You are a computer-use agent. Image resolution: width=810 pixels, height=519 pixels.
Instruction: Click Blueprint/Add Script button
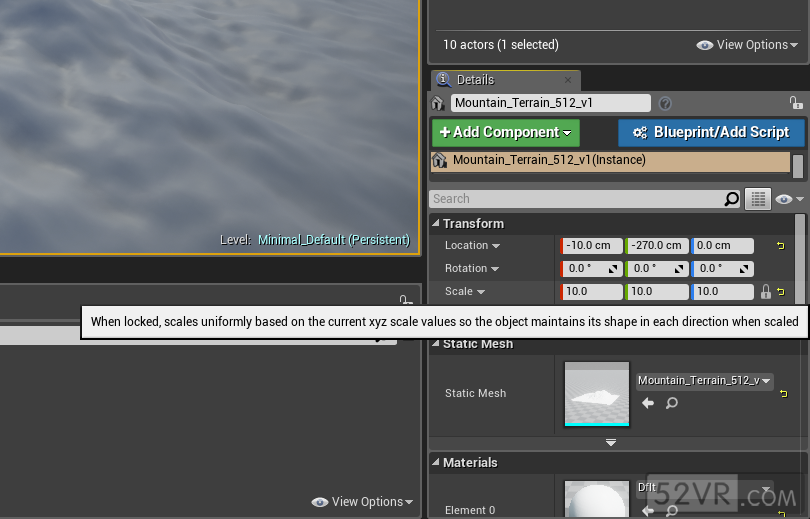[x=711, y=133]
